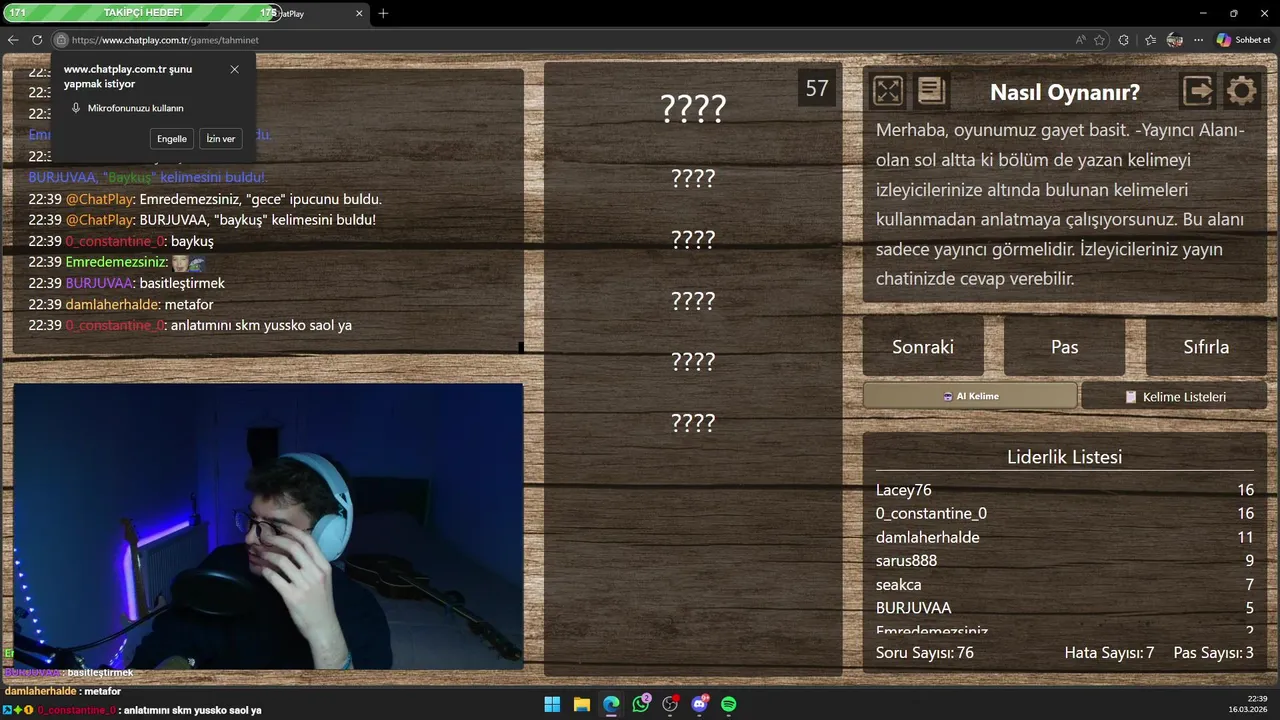Click Hata Sayısı: 7 counter

click(1109, 653)
